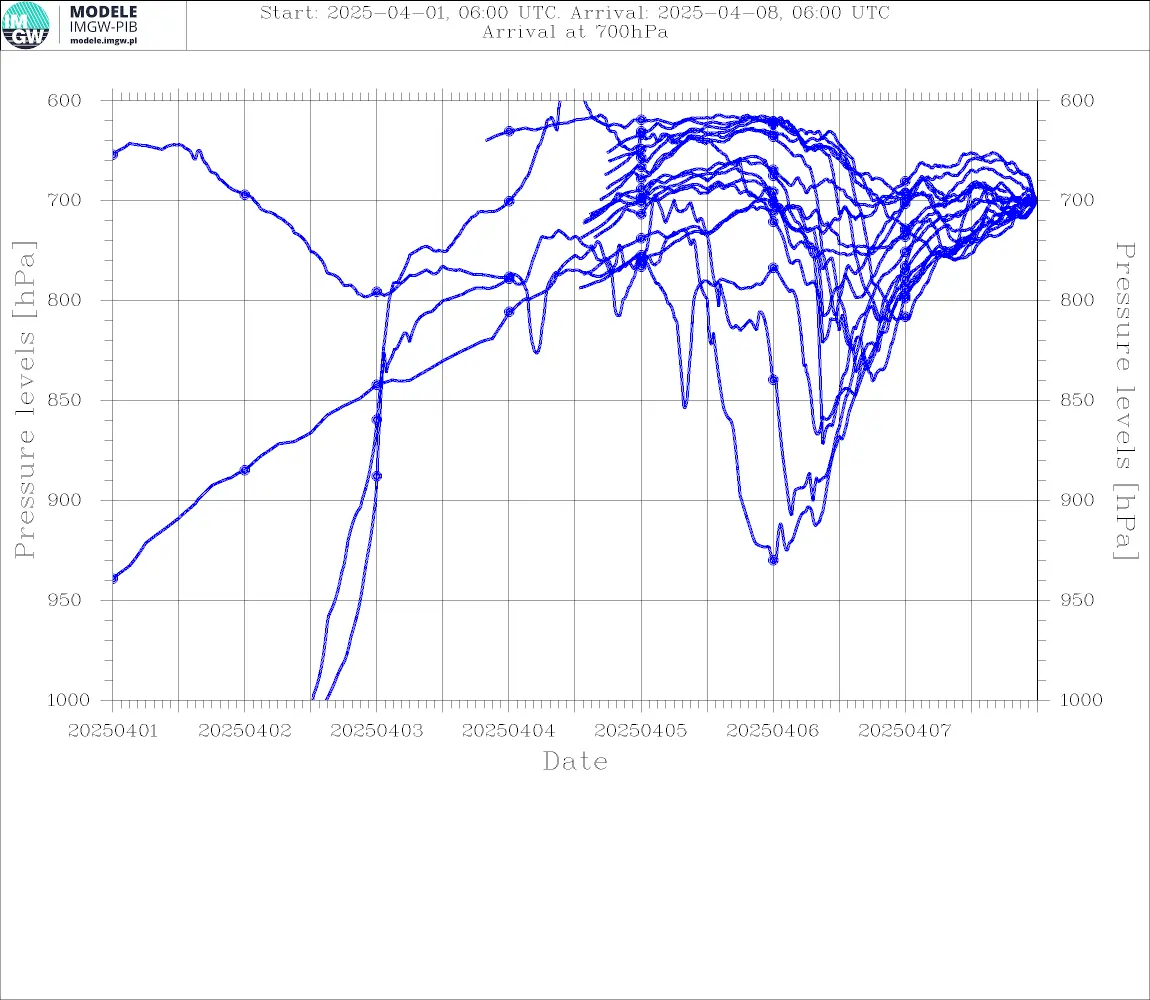Click trajectory marker near 695 hPa on 20250402
Screen dimensions: 1150x1000
point(245,195)
